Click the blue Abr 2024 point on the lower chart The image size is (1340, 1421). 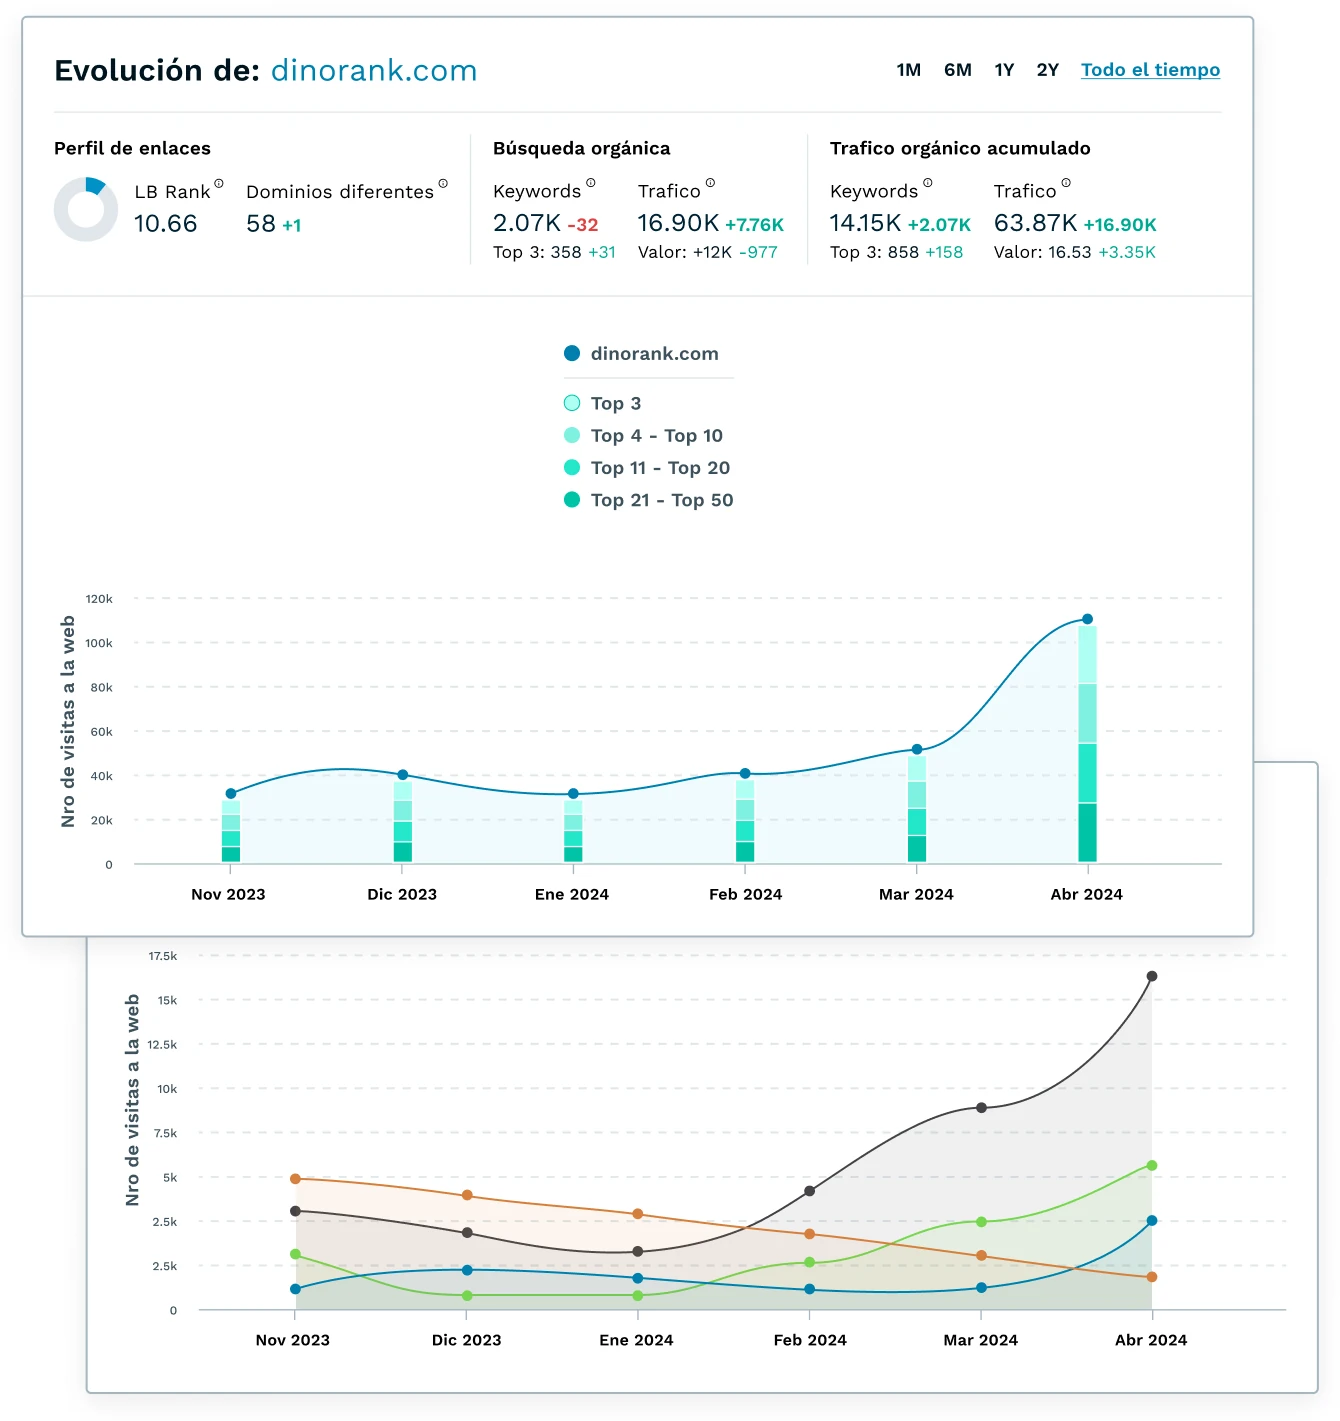[x=1152, y=1221]
